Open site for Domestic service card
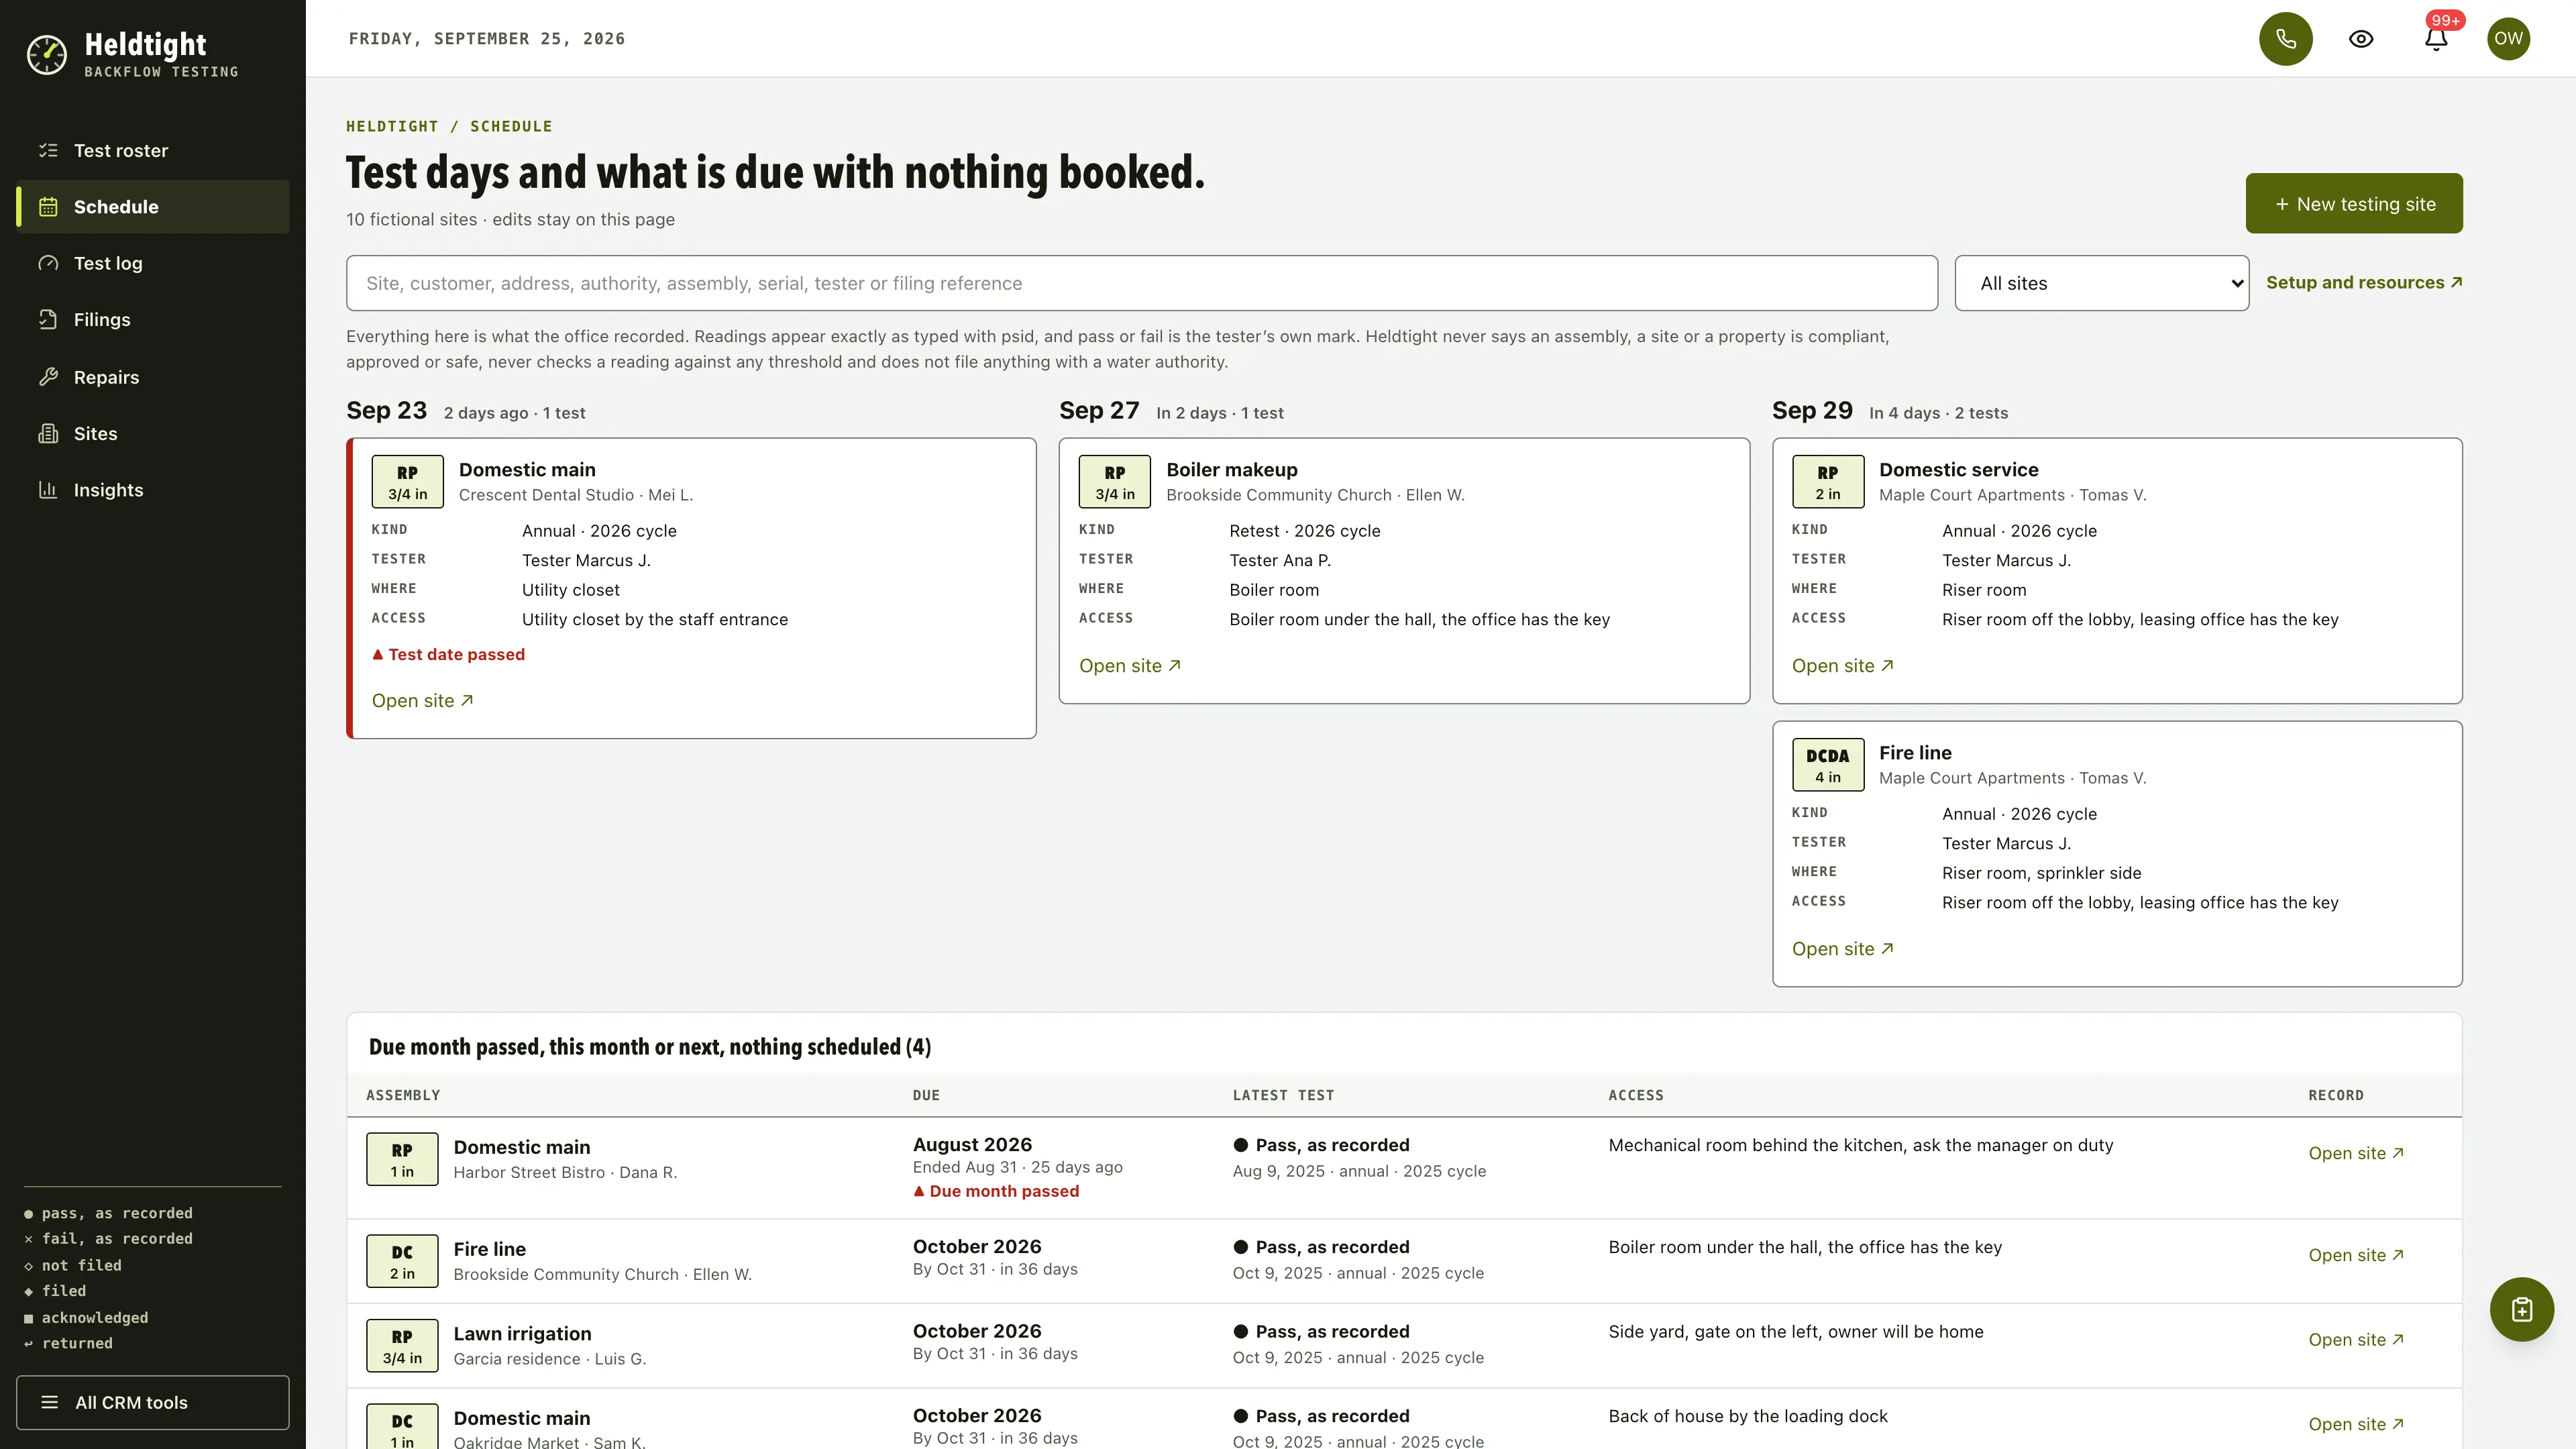 [1842, 665]
